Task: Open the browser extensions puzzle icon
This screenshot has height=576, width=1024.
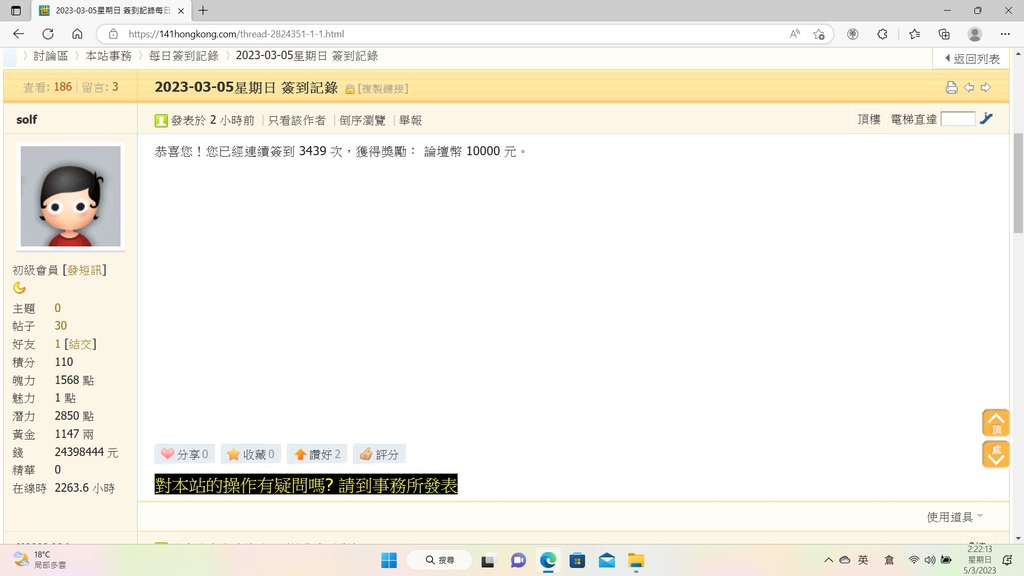Action: 882,34
